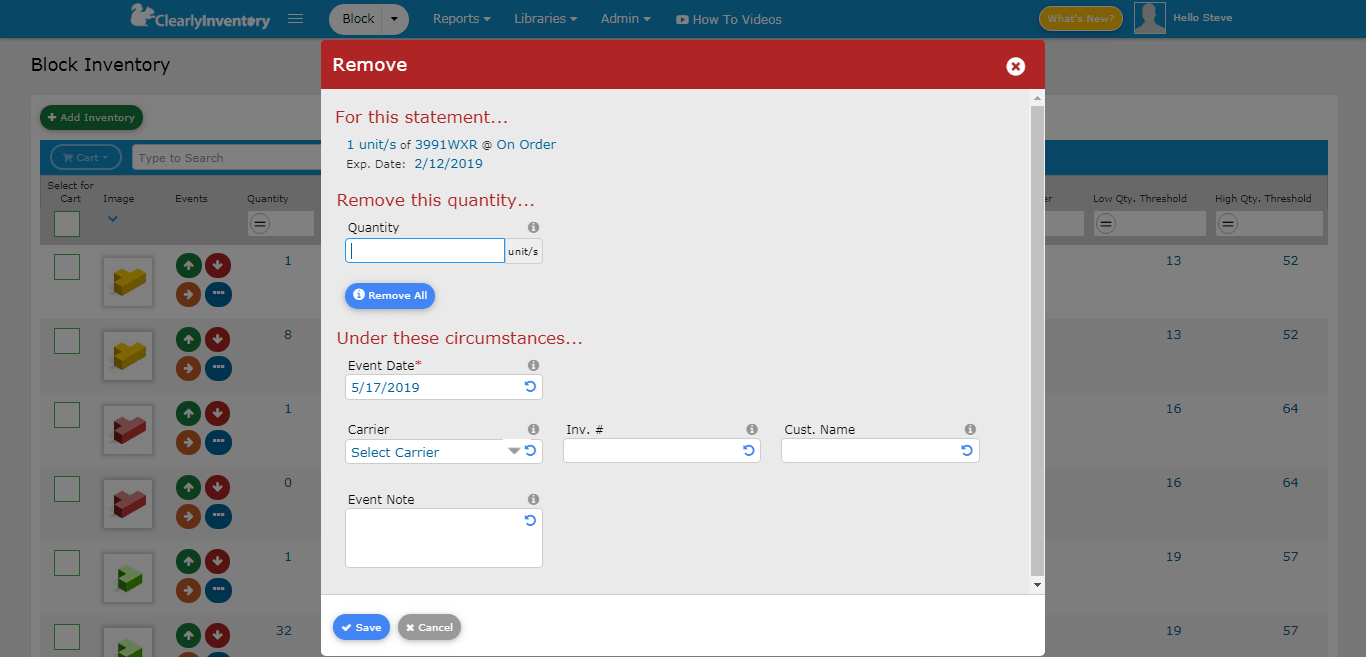Open the Libraries menu

[546, 19]
